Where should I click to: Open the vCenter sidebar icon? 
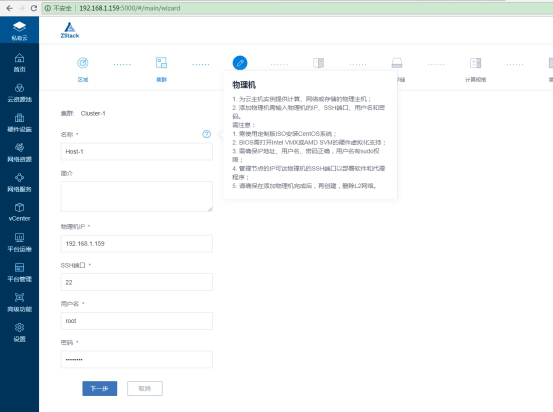(x=19, y=212)
